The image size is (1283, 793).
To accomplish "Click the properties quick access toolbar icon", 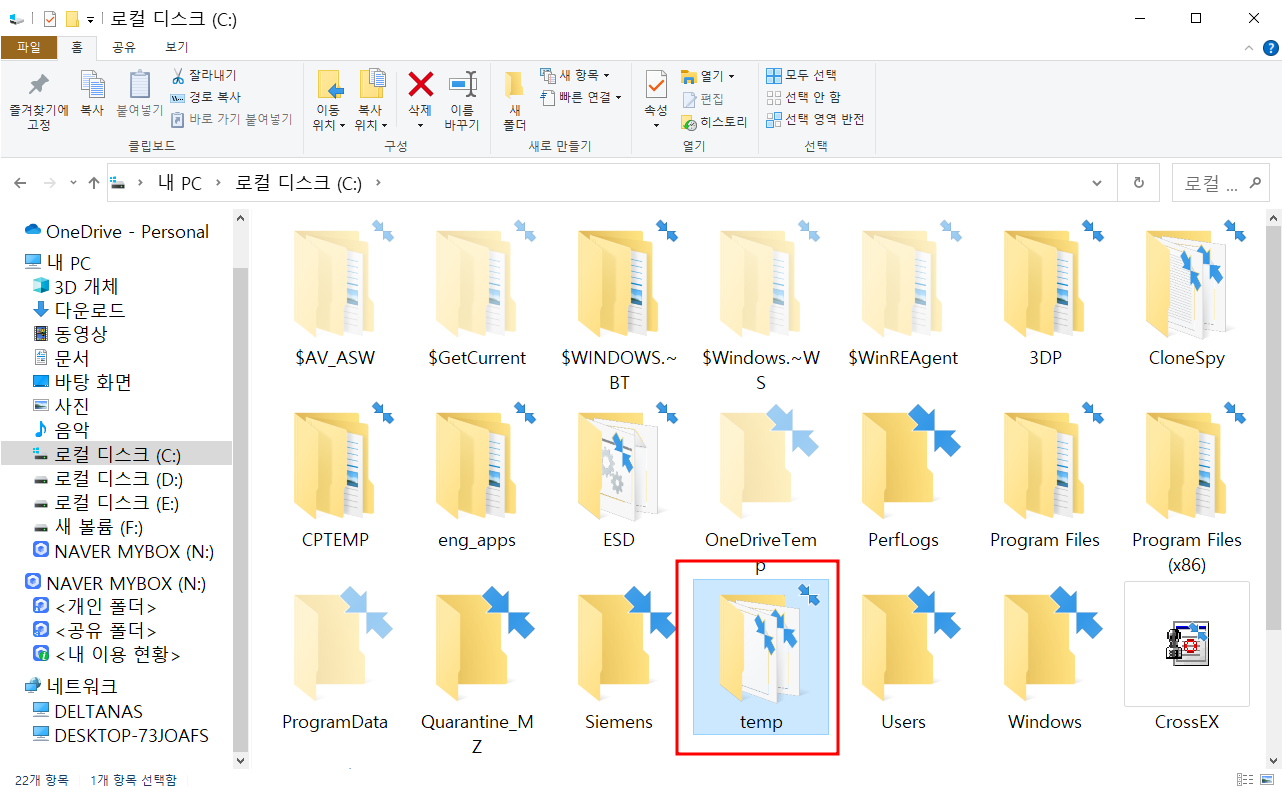I will 51,19.
